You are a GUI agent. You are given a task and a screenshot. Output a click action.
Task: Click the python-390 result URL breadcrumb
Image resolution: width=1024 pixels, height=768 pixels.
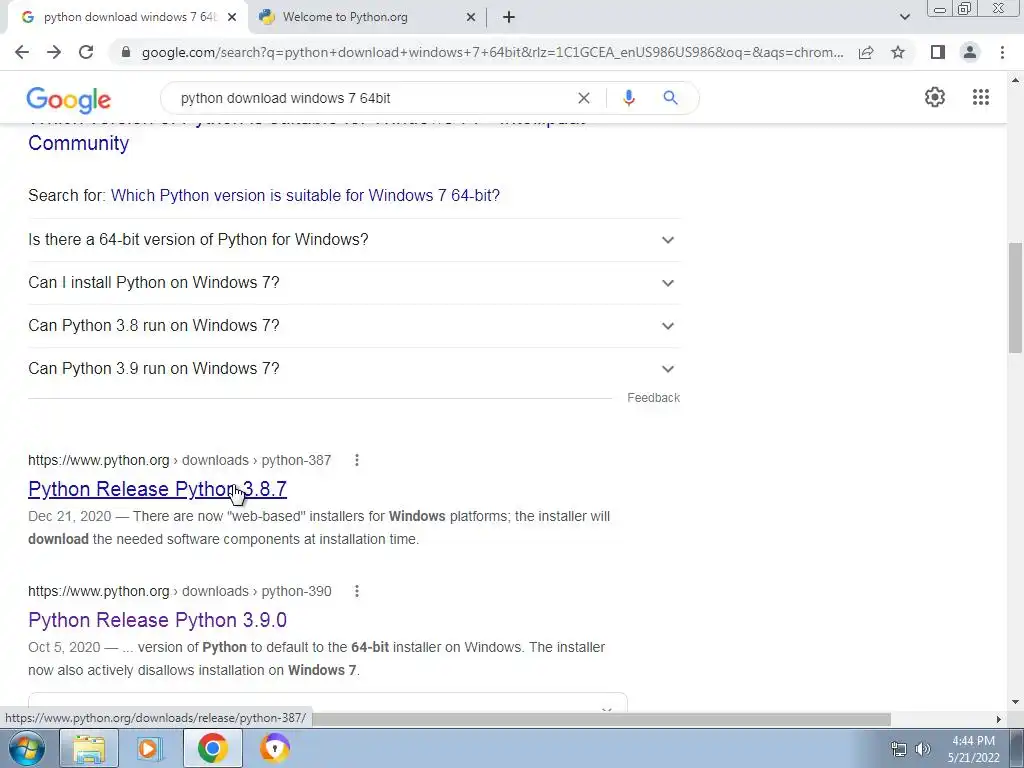coord(180,591)
